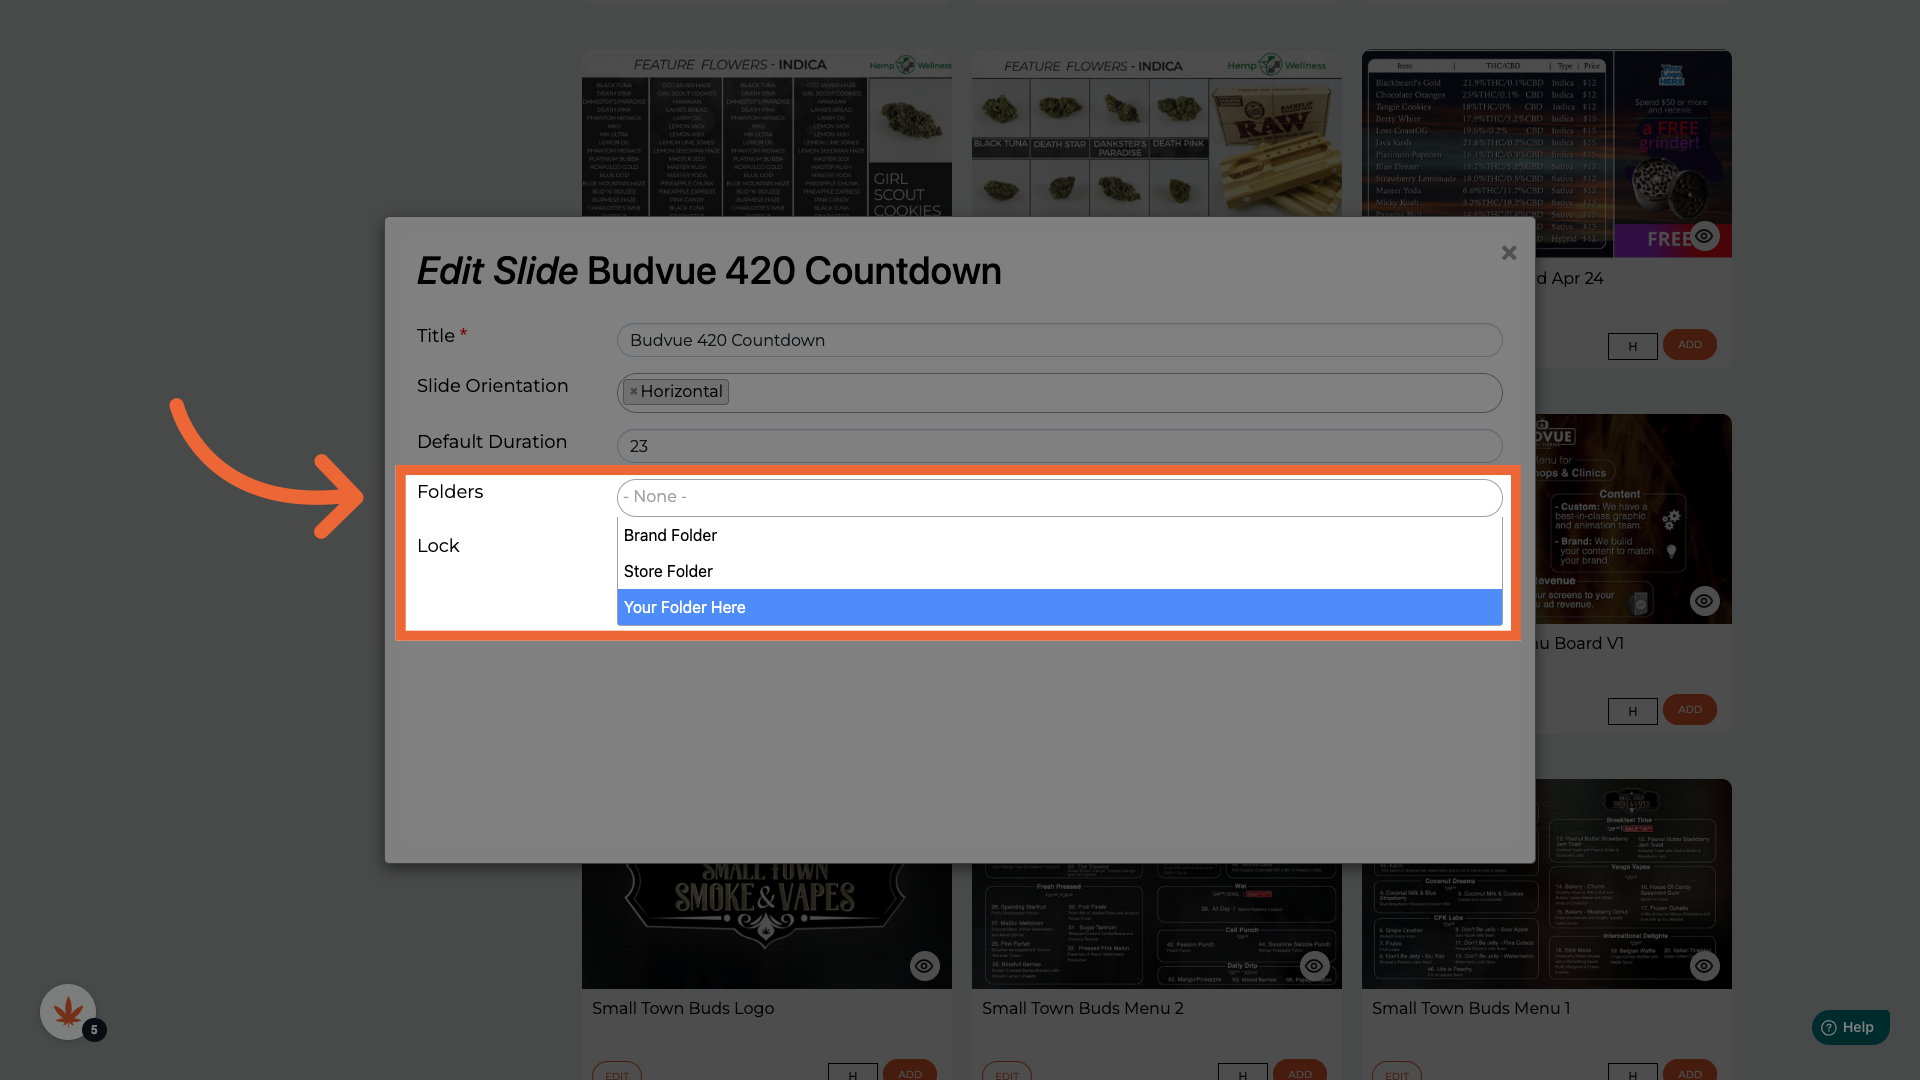Remove the Horizontal orientation tag
Viewport: 1920px width, 1080px height.
tap(633, 392)
